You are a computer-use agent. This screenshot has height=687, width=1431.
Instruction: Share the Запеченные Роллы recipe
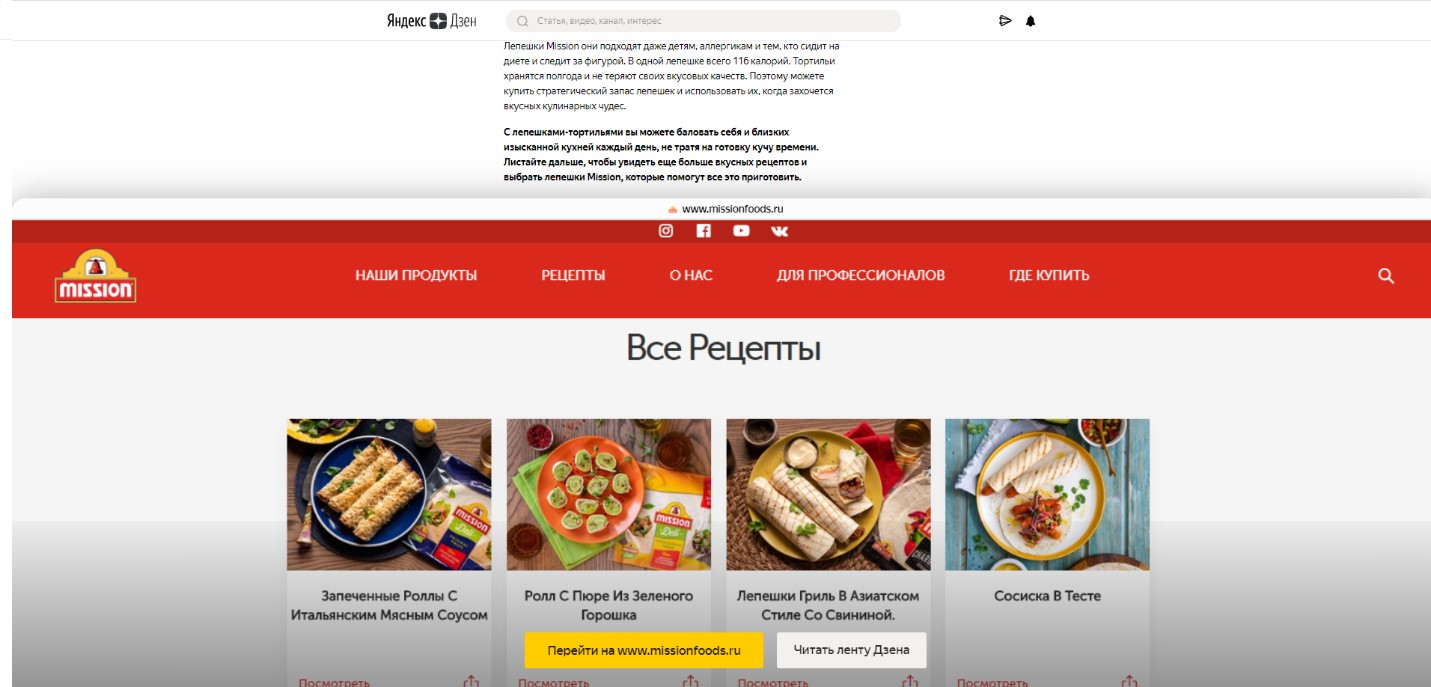point(471,681)
